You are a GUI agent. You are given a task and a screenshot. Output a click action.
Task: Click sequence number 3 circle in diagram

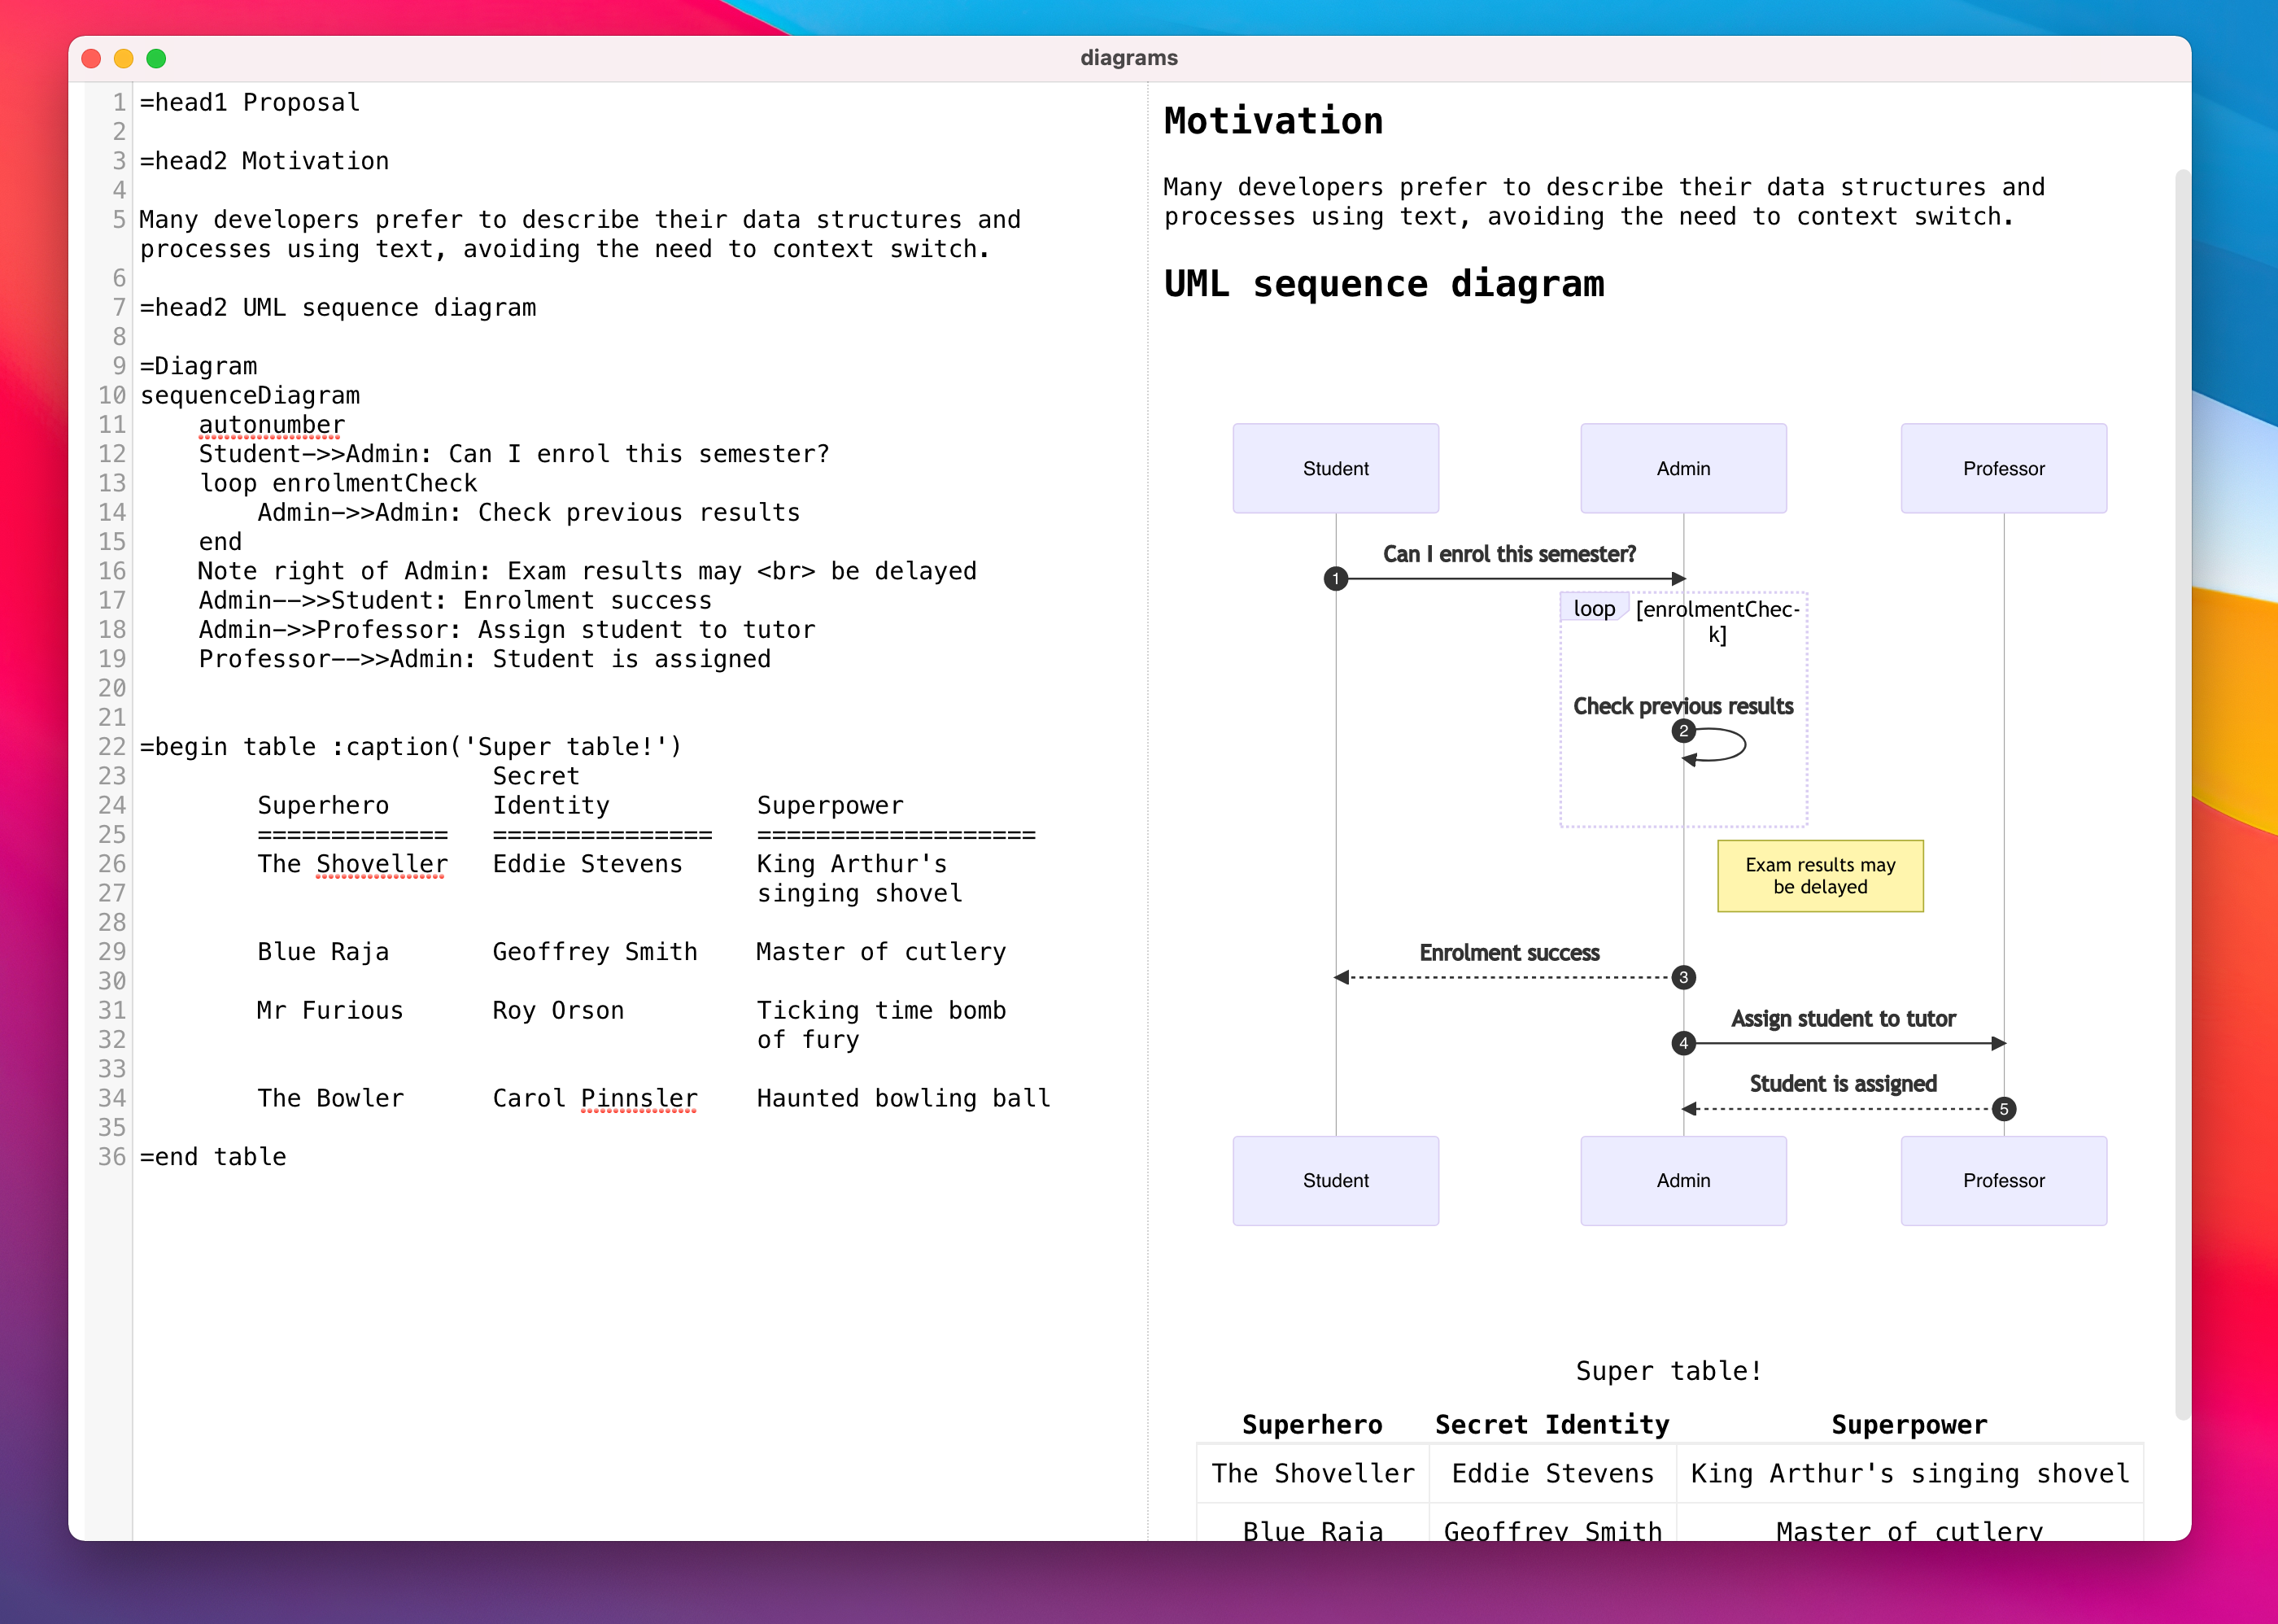[1683, 977]
